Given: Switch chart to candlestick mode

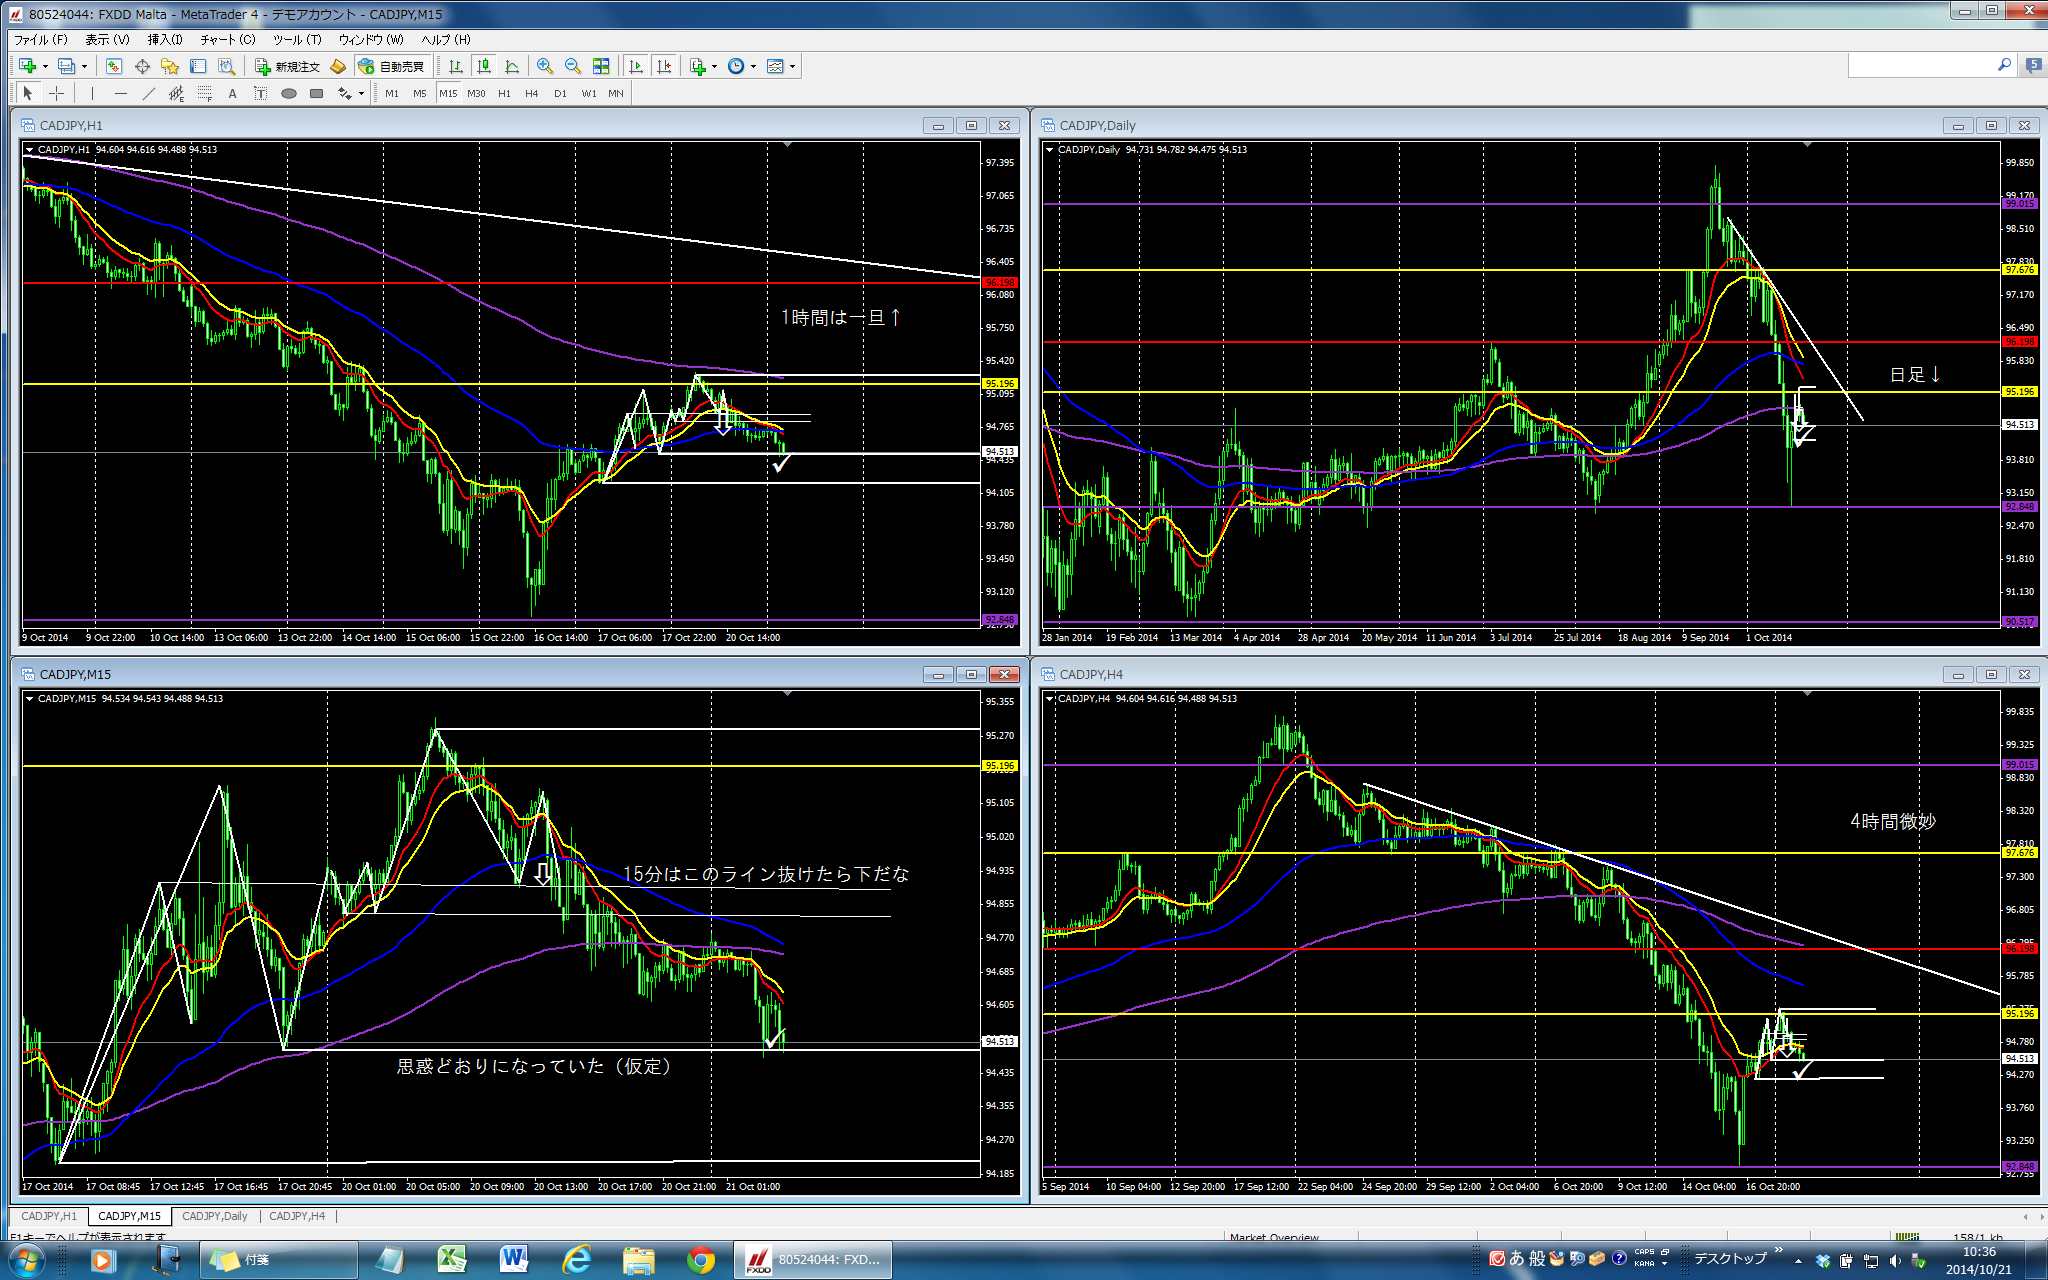Looking at the screenshot, I should 484,66.
